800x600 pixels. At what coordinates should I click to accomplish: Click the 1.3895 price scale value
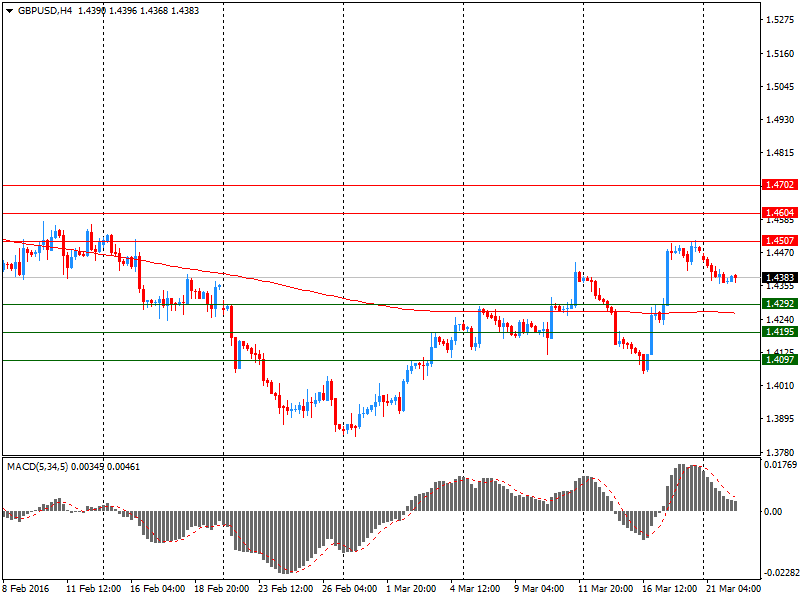click(x=781, y=419)
